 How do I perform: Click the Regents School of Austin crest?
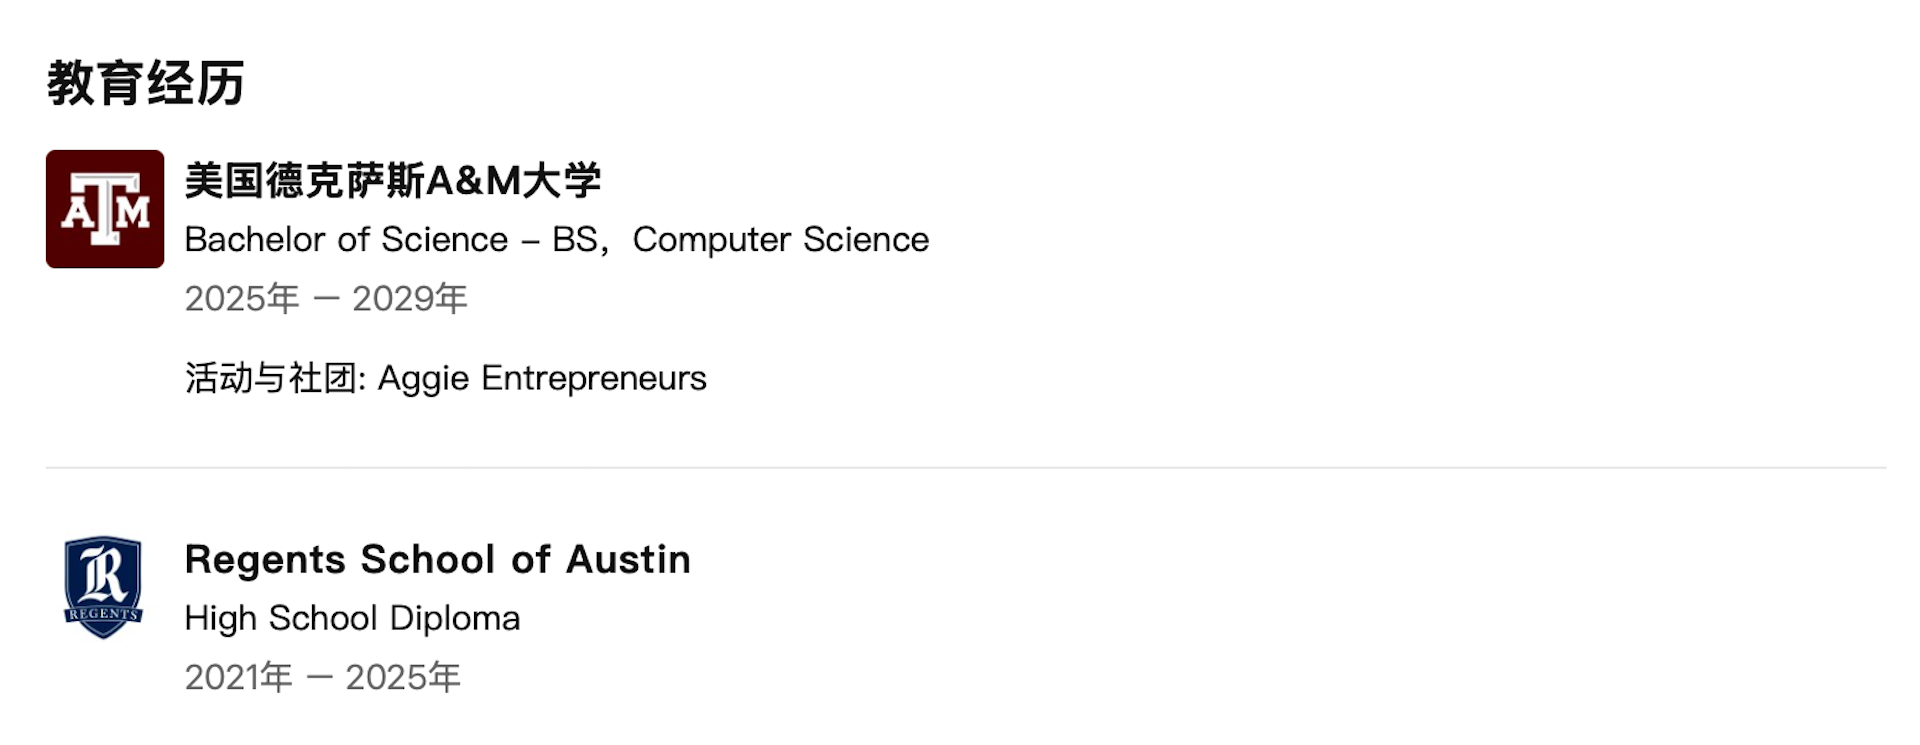pos(103,587)
